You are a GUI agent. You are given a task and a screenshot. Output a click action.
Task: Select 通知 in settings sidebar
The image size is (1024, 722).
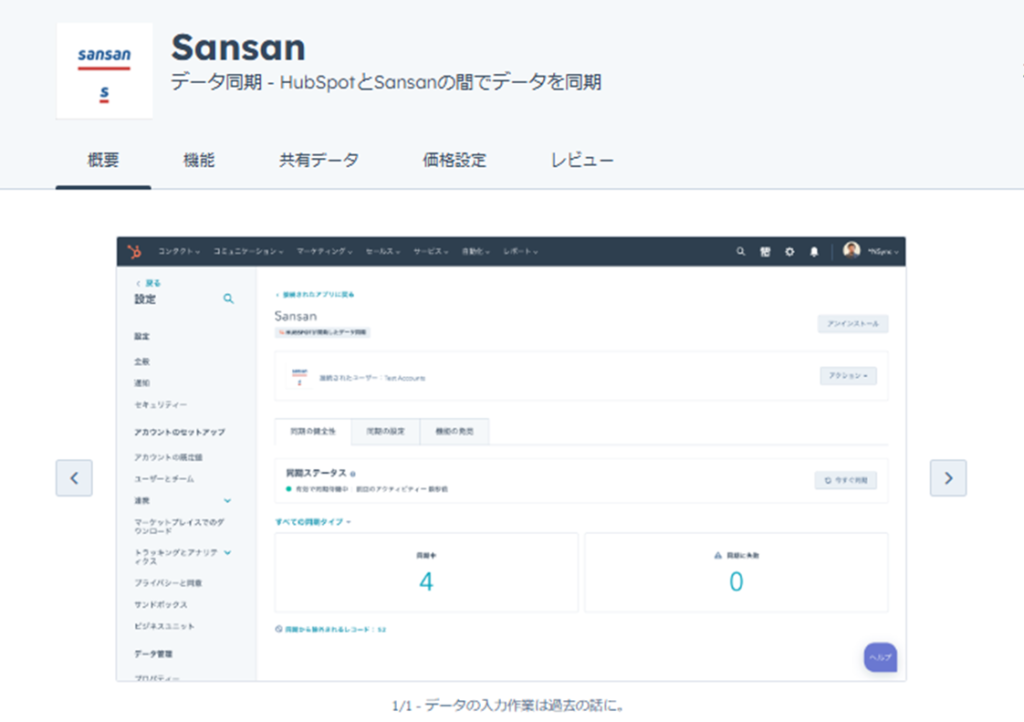pyautogui.click(x=142, y=383)
